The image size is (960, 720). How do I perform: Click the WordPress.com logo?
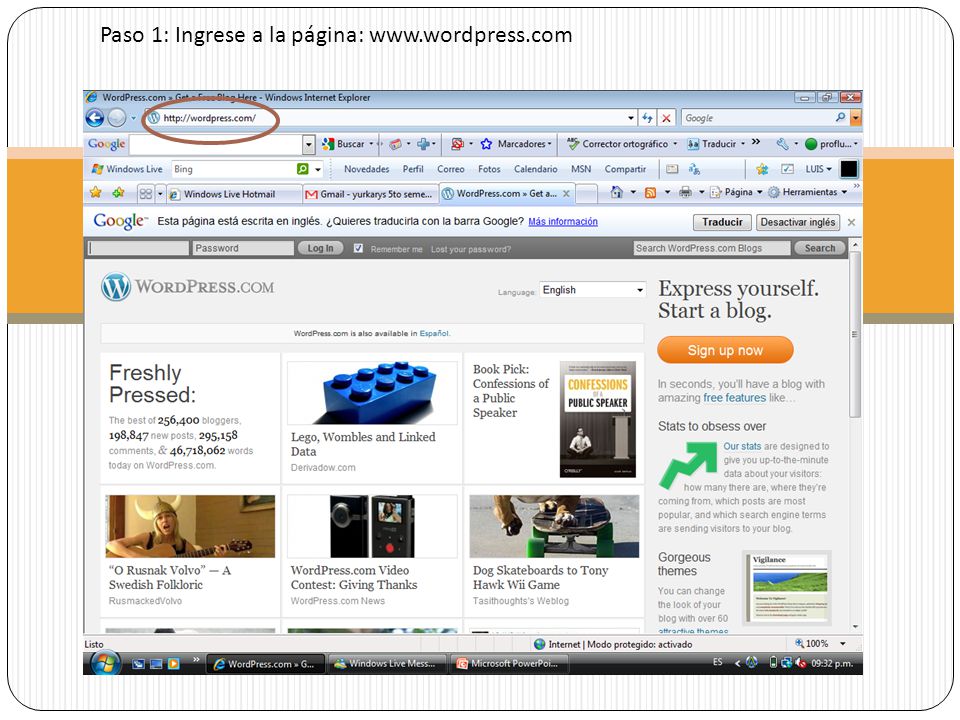click(188, 287)
